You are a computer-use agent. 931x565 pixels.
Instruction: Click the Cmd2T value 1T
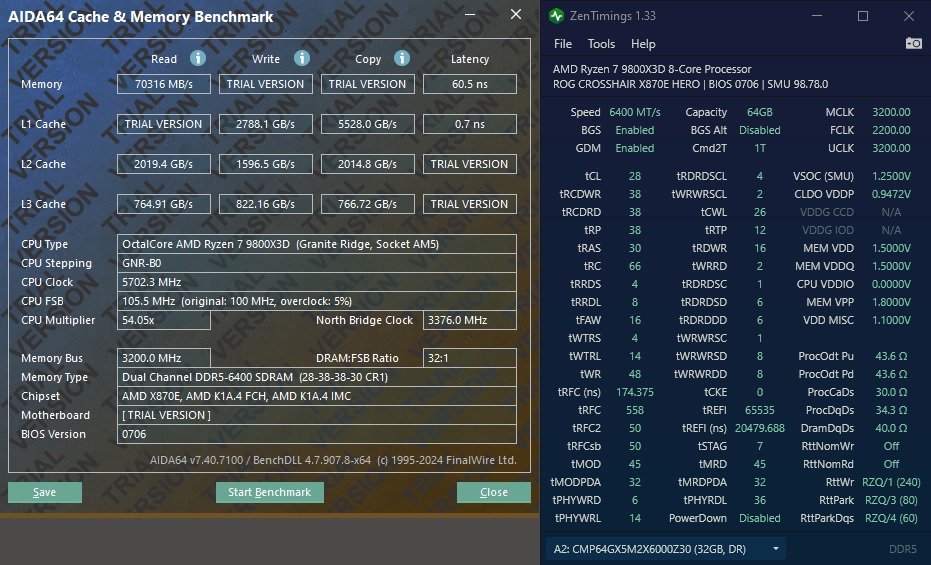759,148
